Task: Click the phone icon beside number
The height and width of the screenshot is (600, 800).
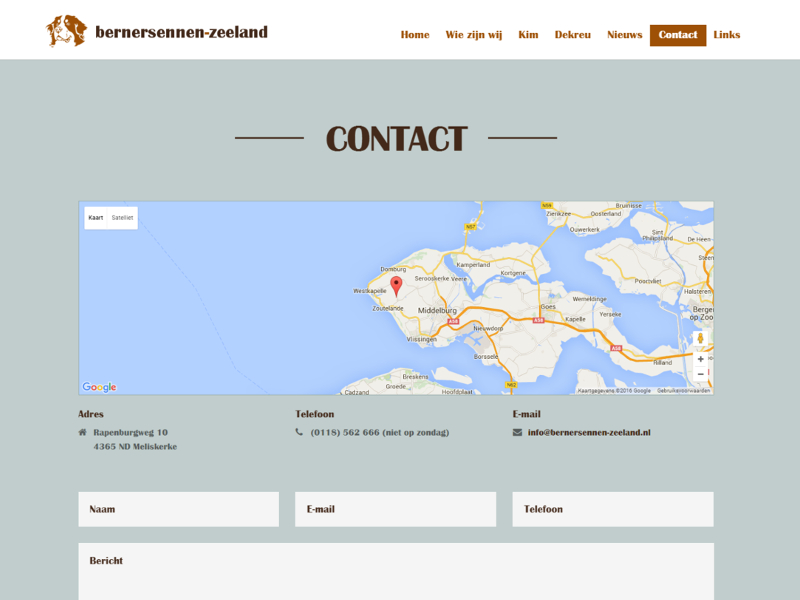Action: [x=299, y=432]
